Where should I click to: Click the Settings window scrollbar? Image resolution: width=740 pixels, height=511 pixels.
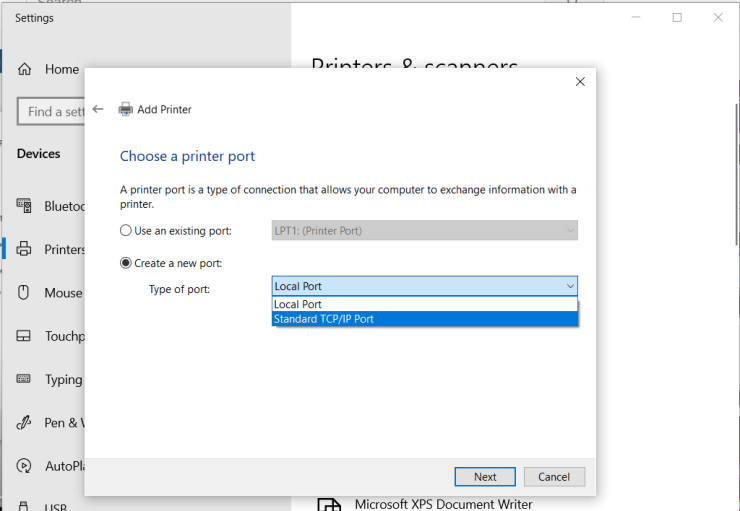(737, 174)
